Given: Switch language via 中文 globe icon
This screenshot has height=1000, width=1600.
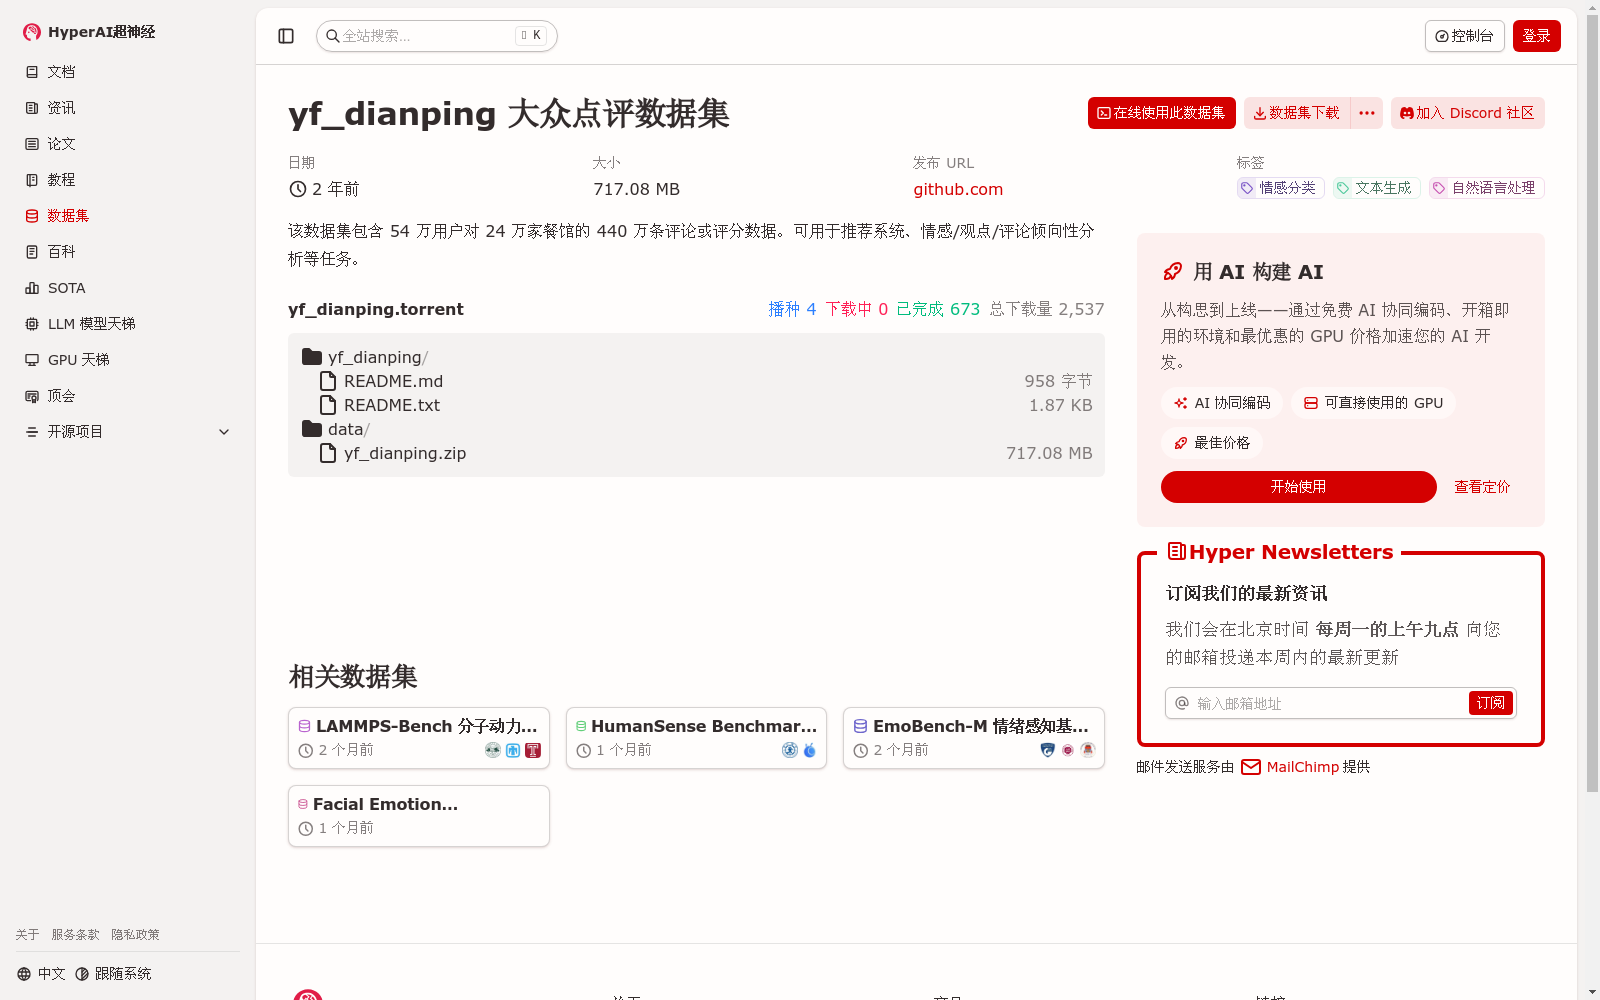Looking at the screenshot, I should [x=41, y=974].
